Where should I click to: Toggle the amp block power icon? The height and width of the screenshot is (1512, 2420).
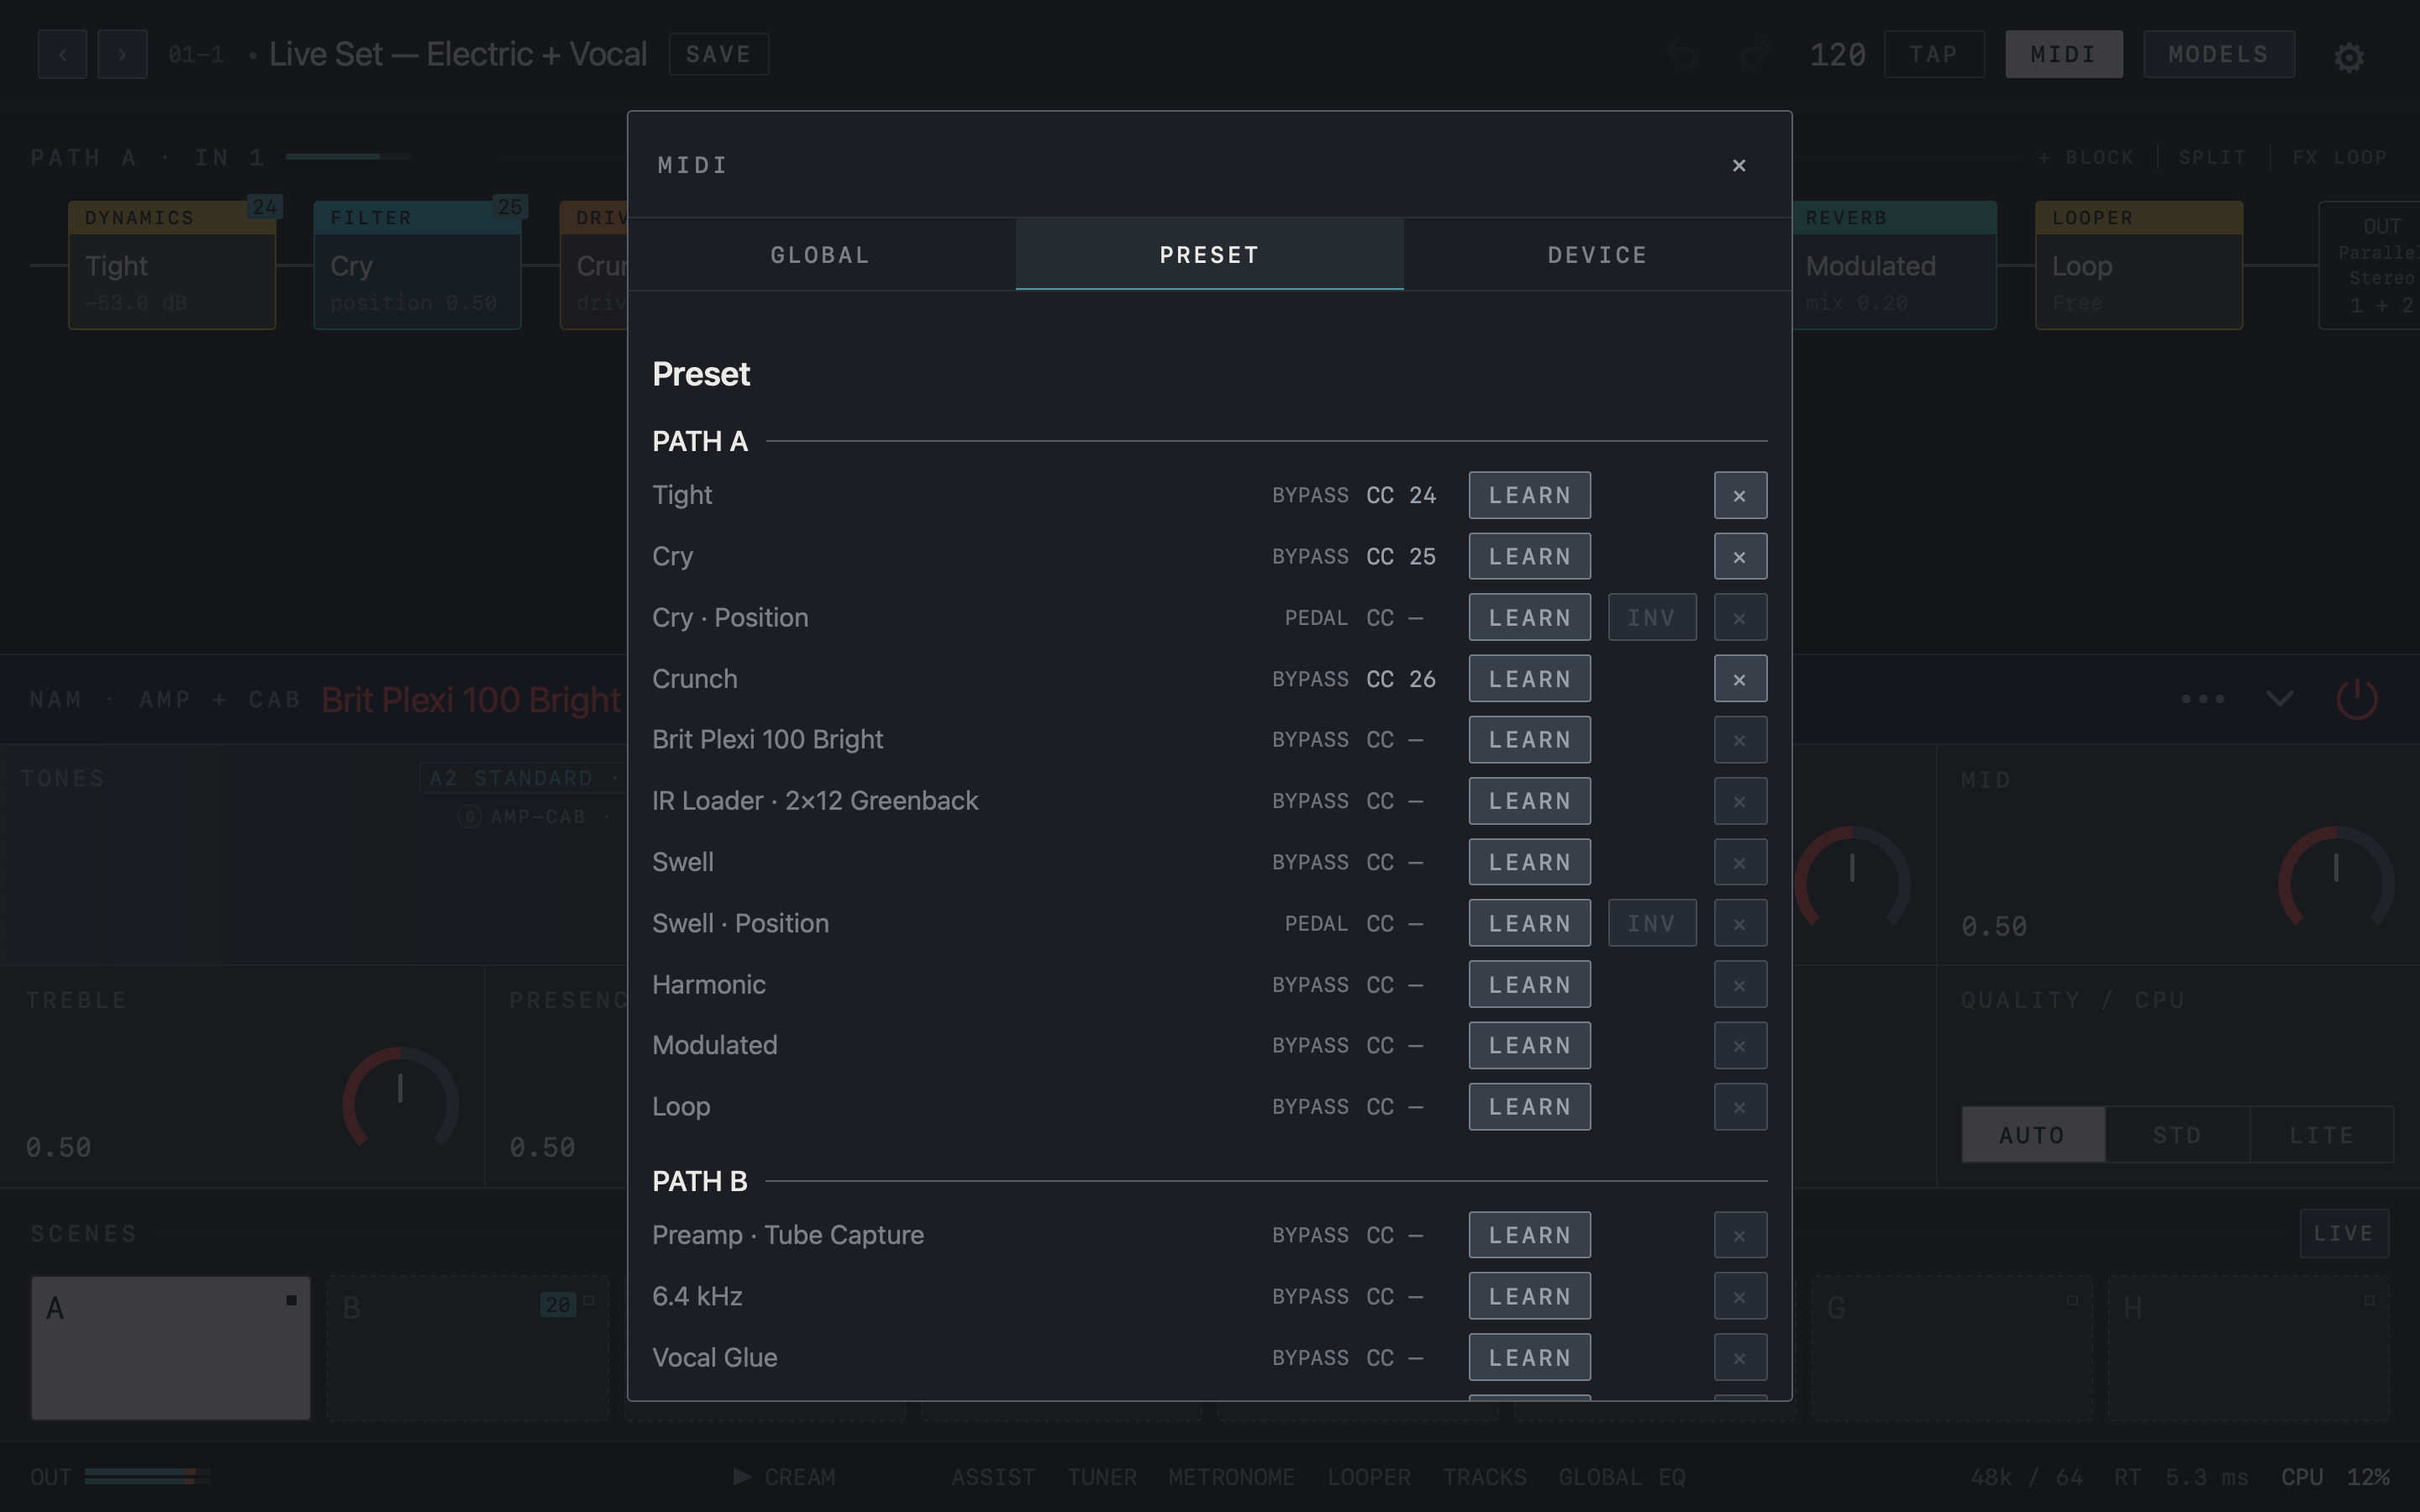pyautogui.click(x=2357, y=698)
